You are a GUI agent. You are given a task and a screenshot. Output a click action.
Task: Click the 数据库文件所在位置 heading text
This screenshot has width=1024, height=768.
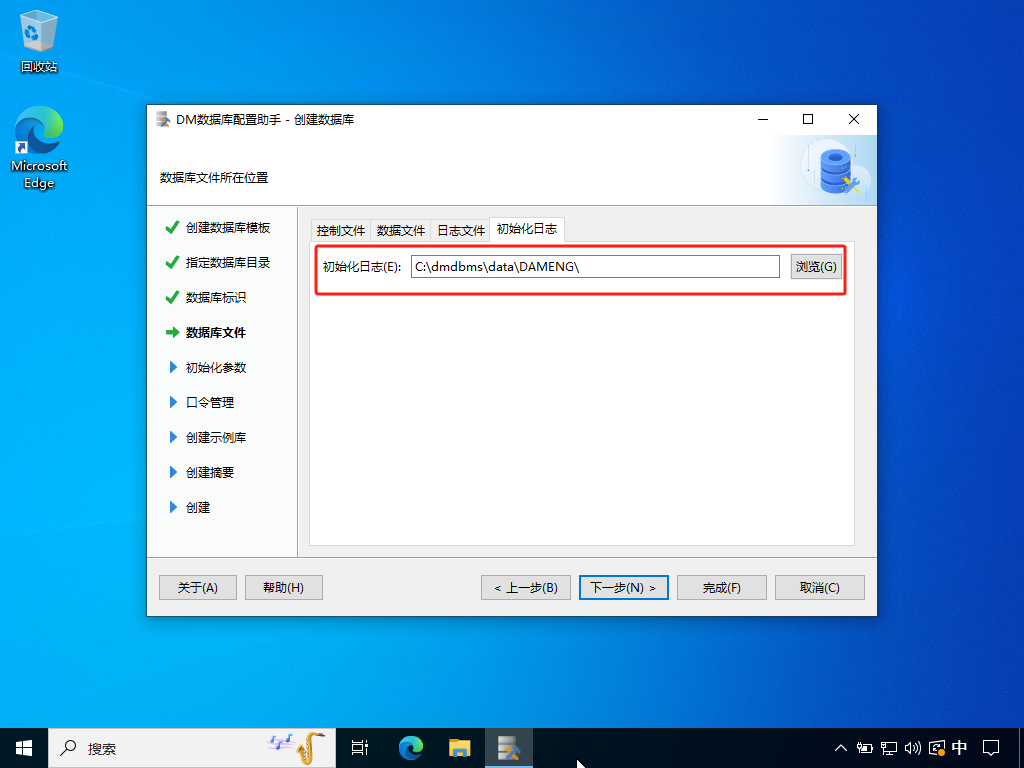[214, 178]
